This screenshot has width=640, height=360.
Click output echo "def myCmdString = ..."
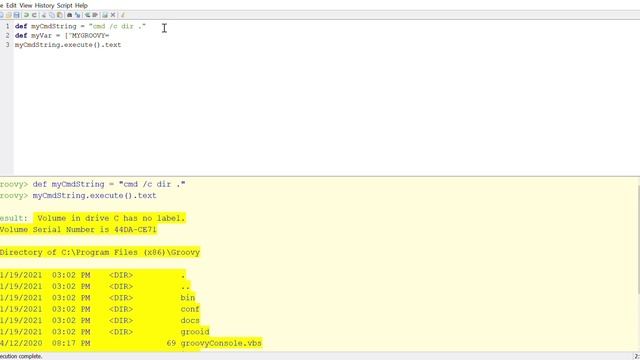[x=109, y=184]
